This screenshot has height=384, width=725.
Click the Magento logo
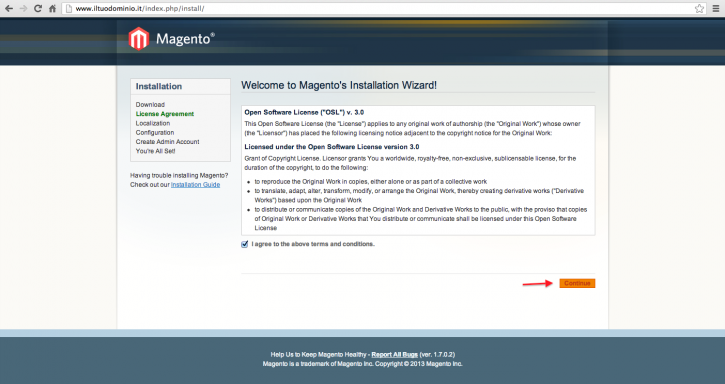coord(172,39)
